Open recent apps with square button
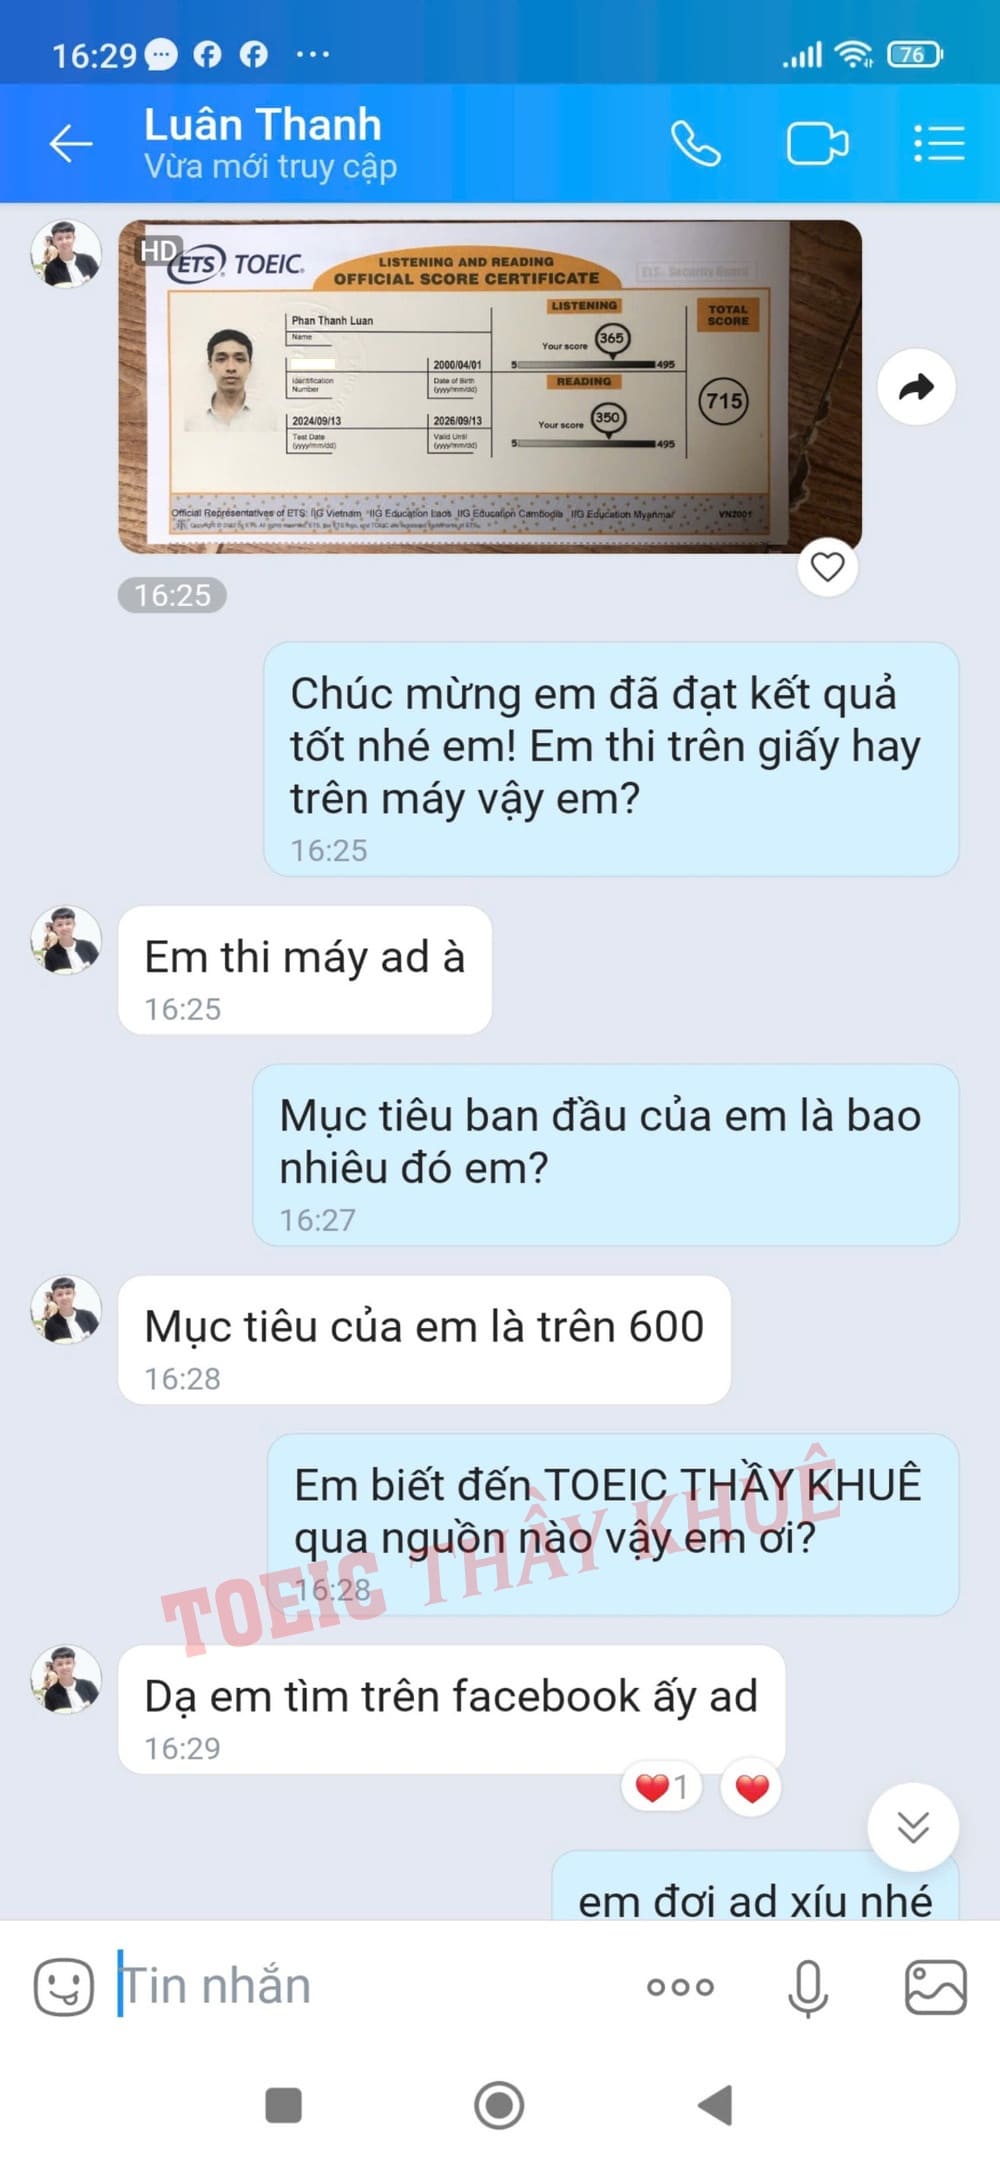 283,2105
